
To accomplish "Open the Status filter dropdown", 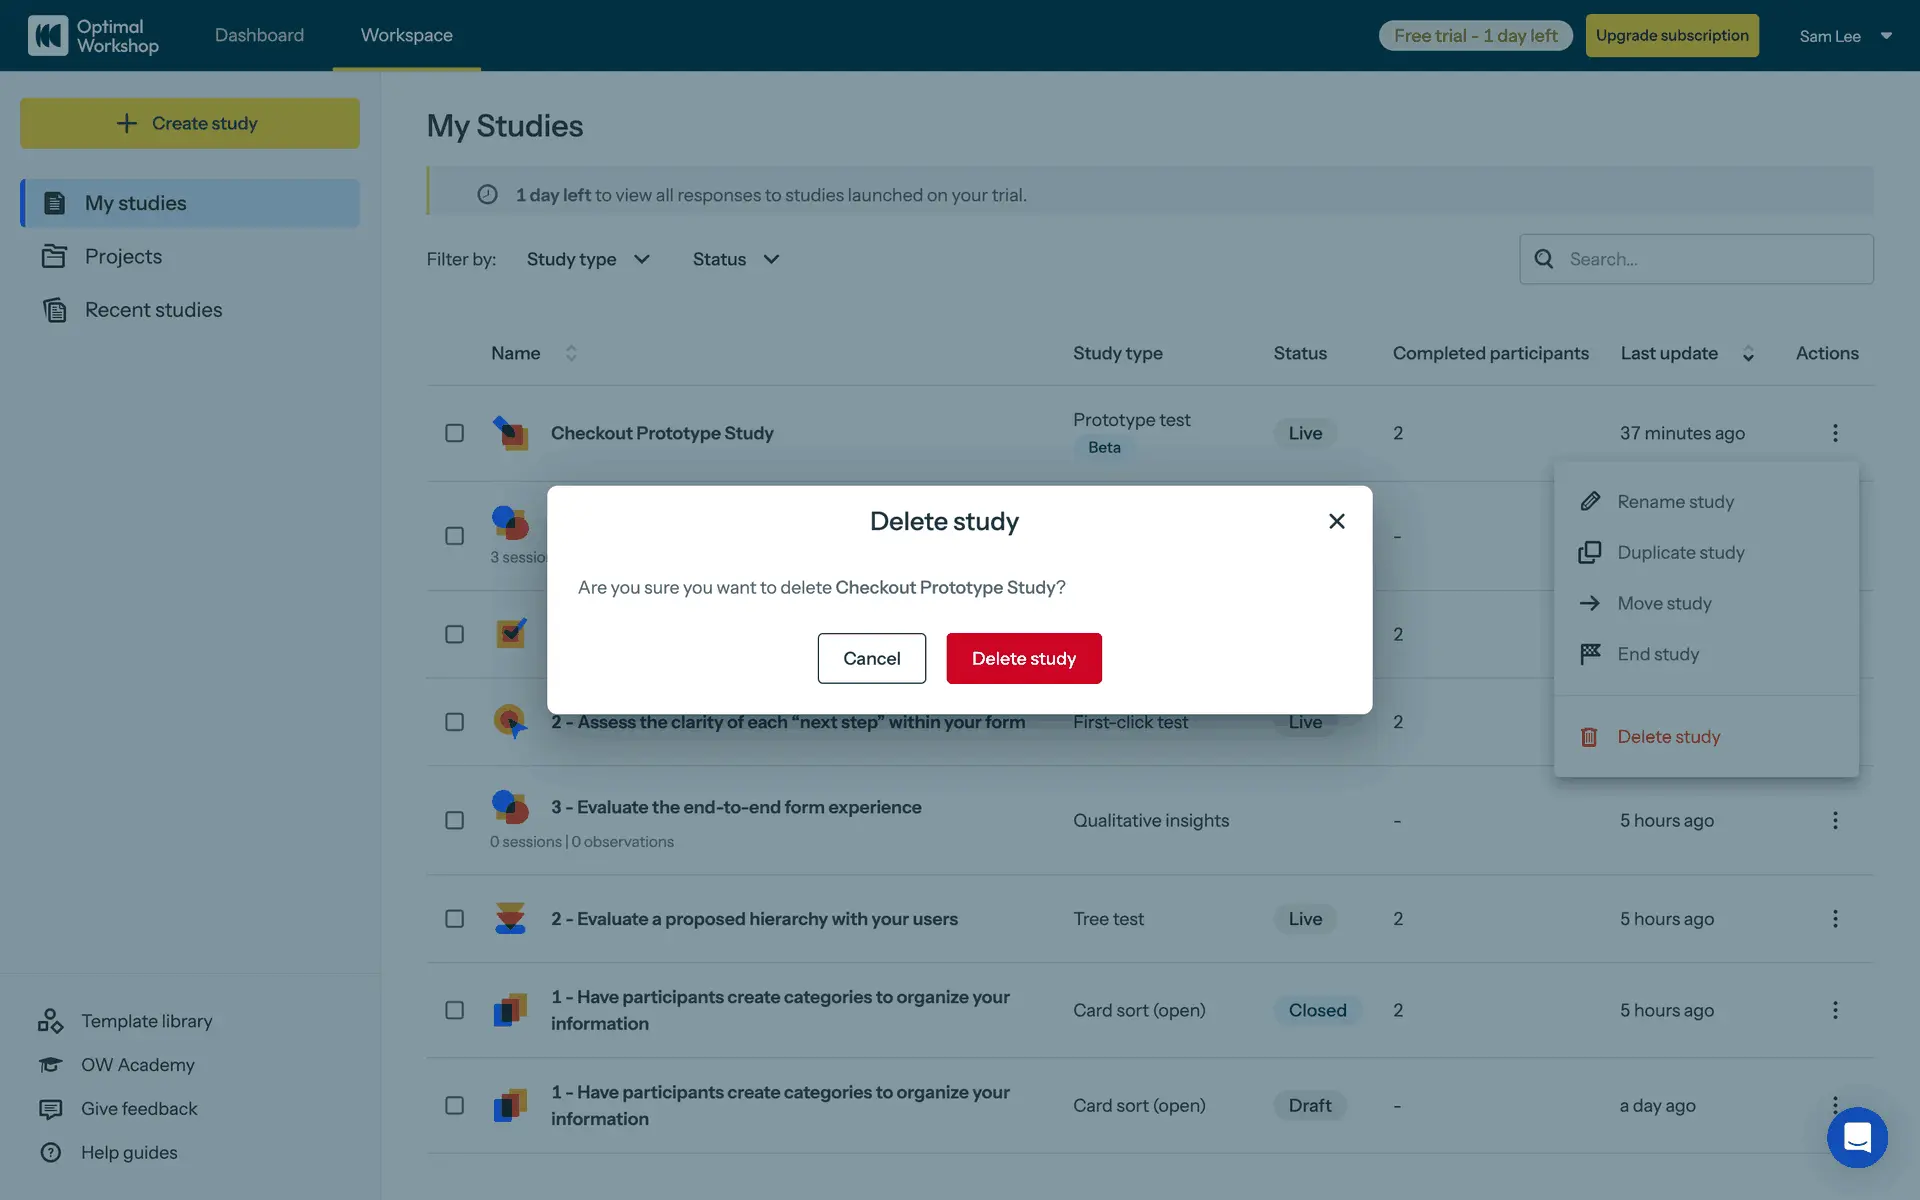I will 735,259.
